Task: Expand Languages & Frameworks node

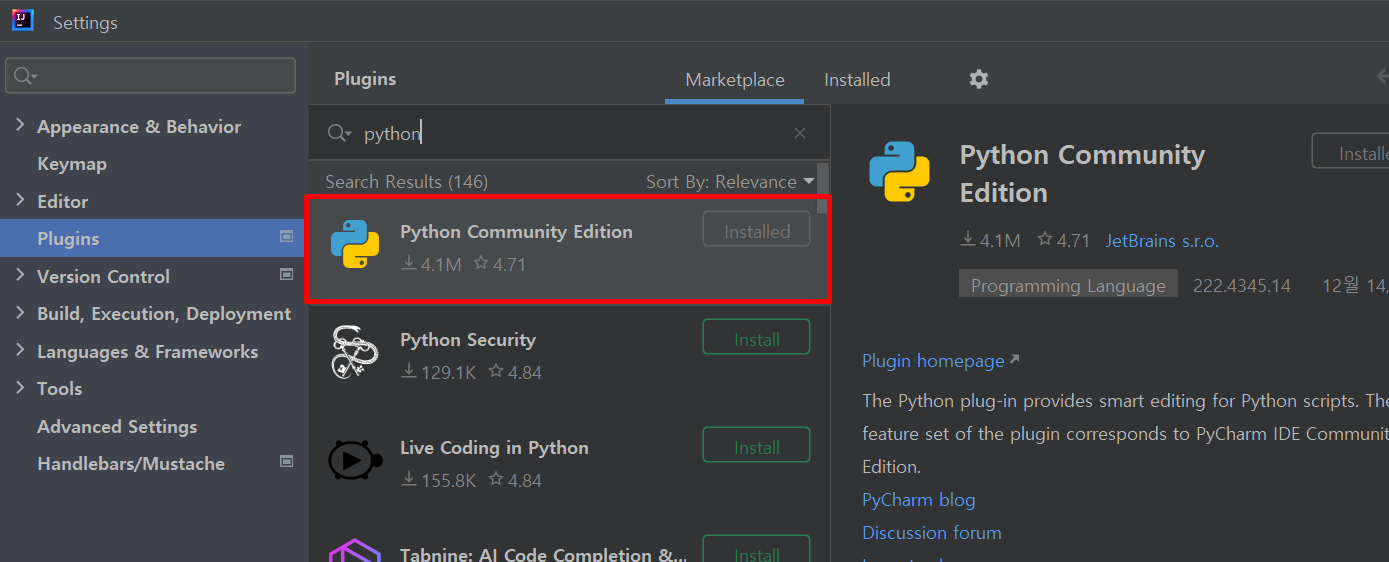Action: pyautogui.click(x=20, y=350)
